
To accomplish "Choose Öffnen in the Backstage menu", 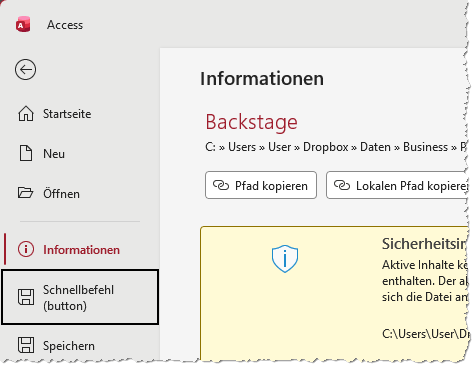I will pos(80,193).
